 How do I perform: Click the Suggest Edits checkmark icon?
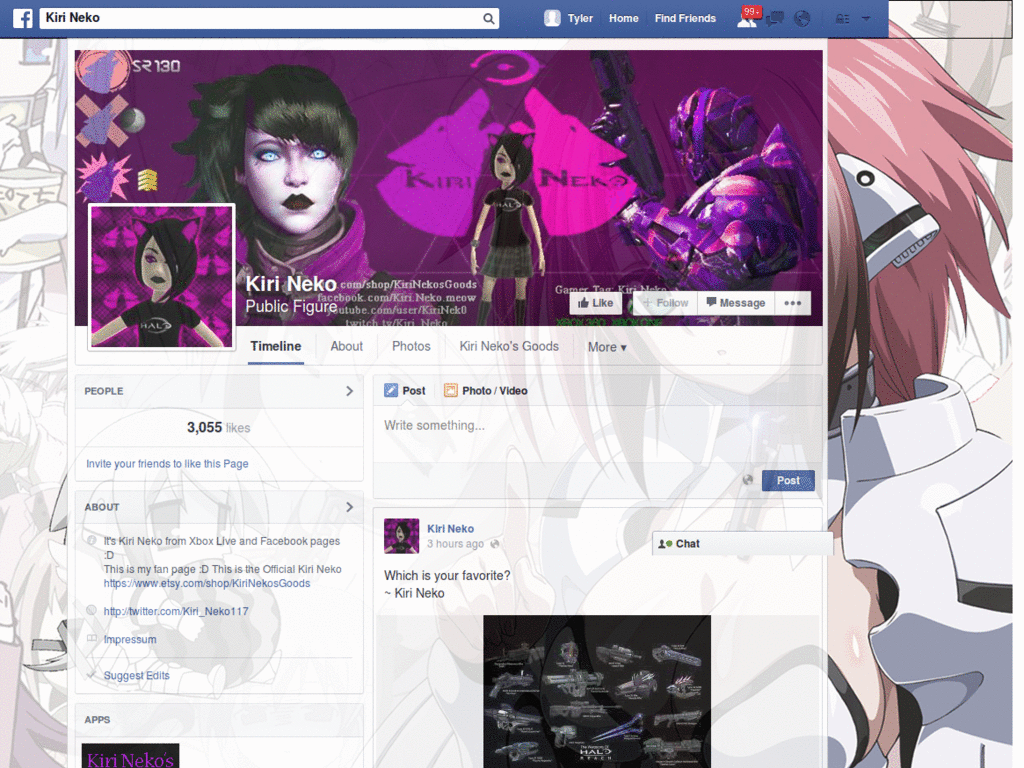click(x=91, y=675)
